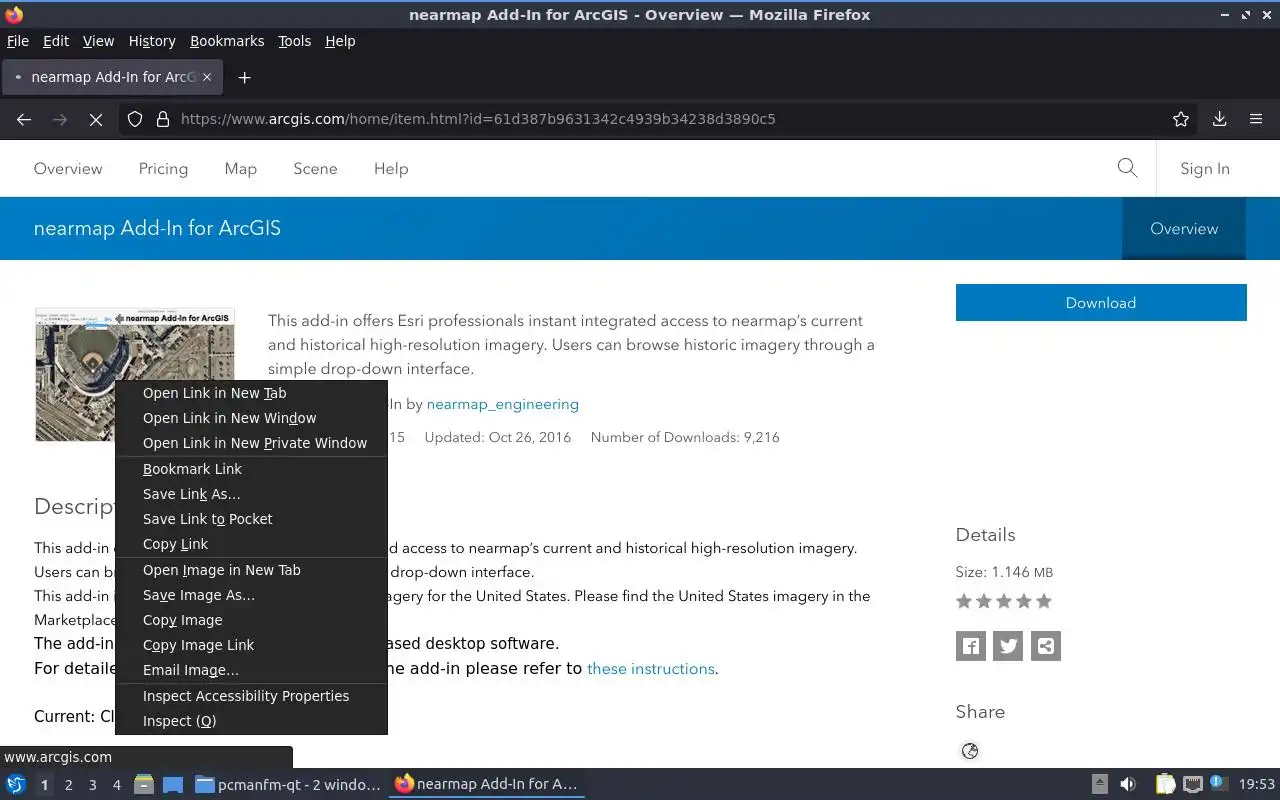This screenshot has height=800, width=1280.
Task: Share the item on Twitter
Action: pyautogui.click(x=1008, y=646)
